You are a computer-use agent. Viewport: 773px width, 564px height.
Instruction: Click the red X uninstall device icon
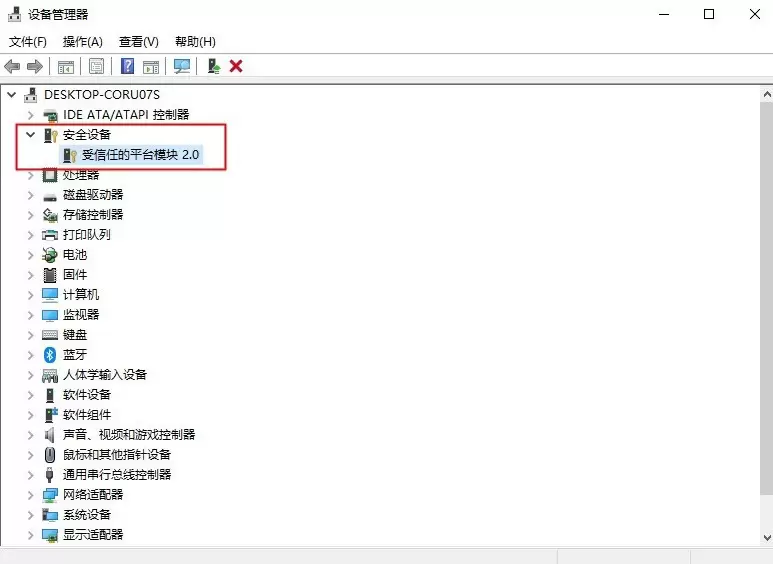[236, 66]
